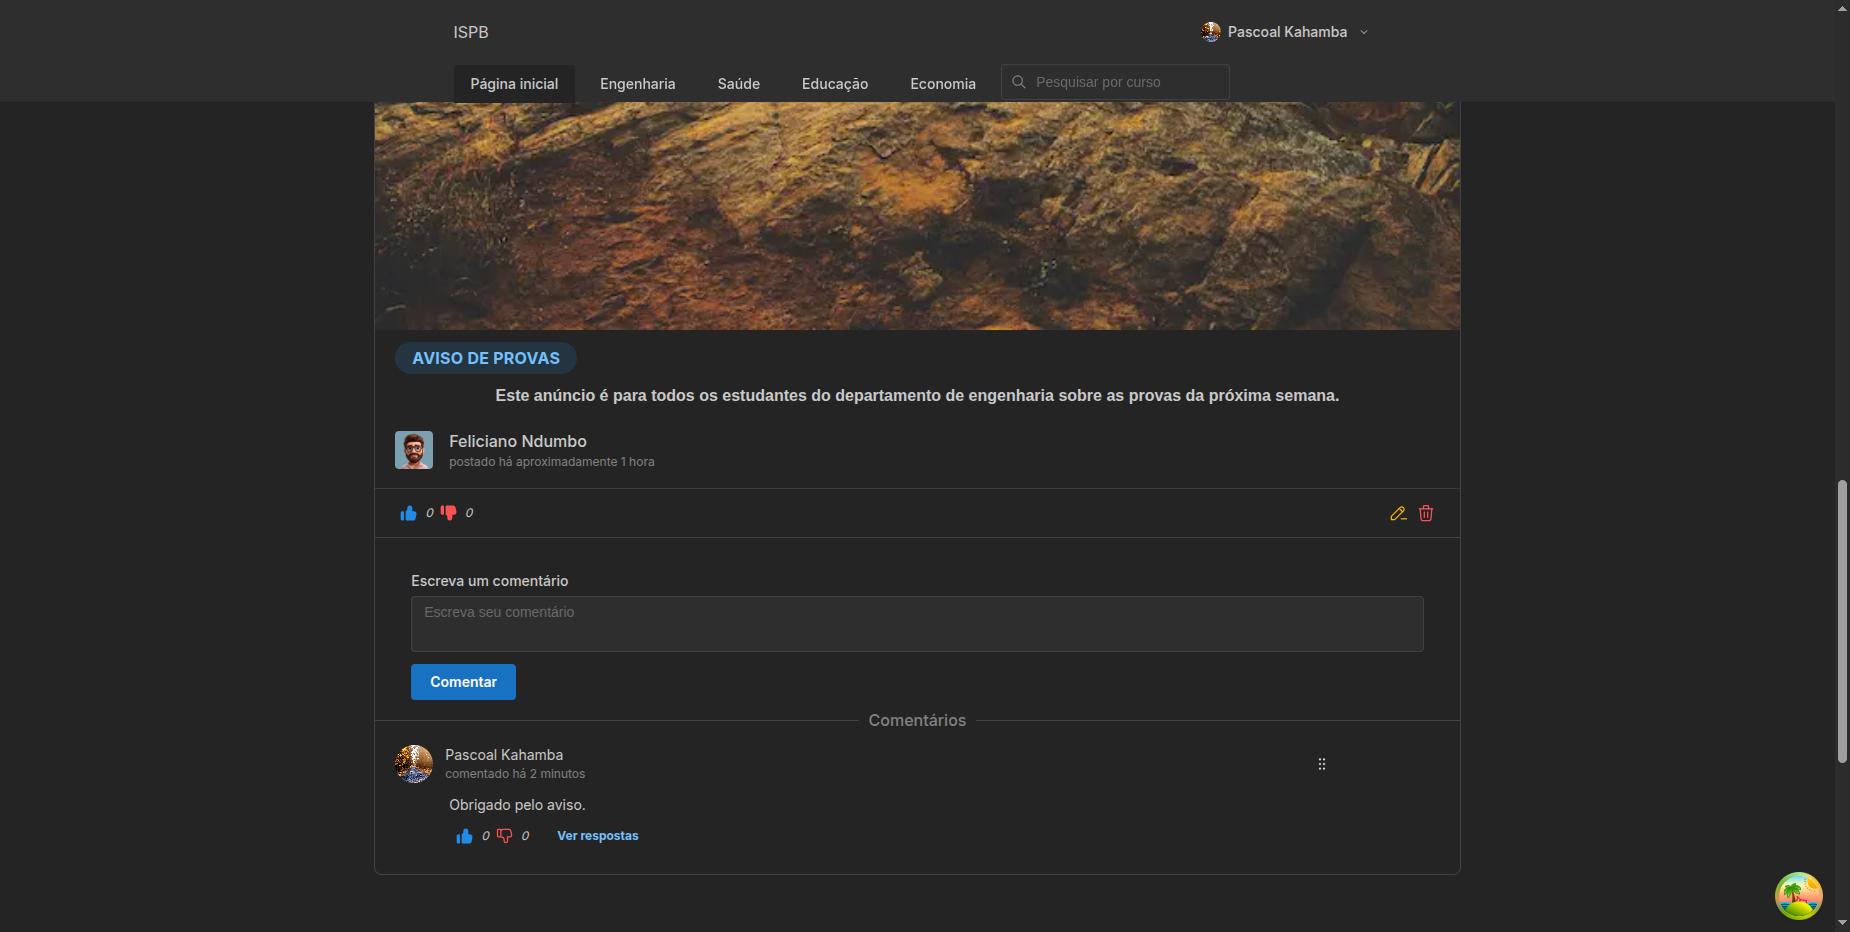Focus the 'Escreva seu comentário' text box
The width and height of the screenshot is (1850, 932).
point(917,624)
